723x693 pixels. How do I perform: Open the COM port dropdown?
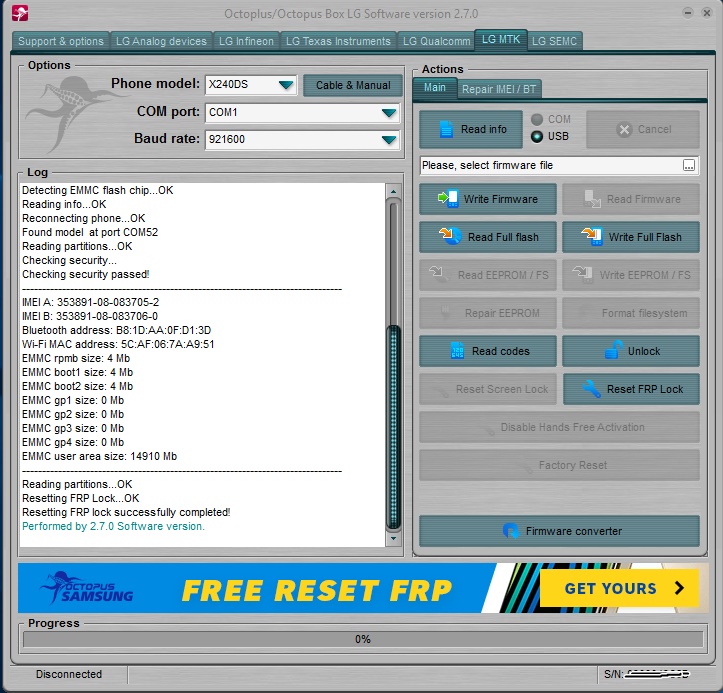[x=389, y=113]
